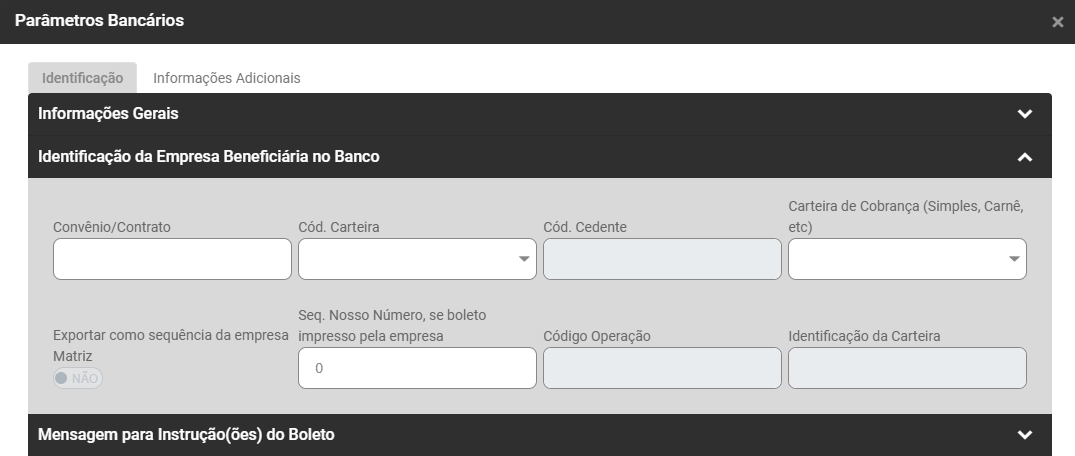This screenshot has width=1075, height=456.
Task: Click the Seq. Nosso Número input
Action: [x=417, y=368]
